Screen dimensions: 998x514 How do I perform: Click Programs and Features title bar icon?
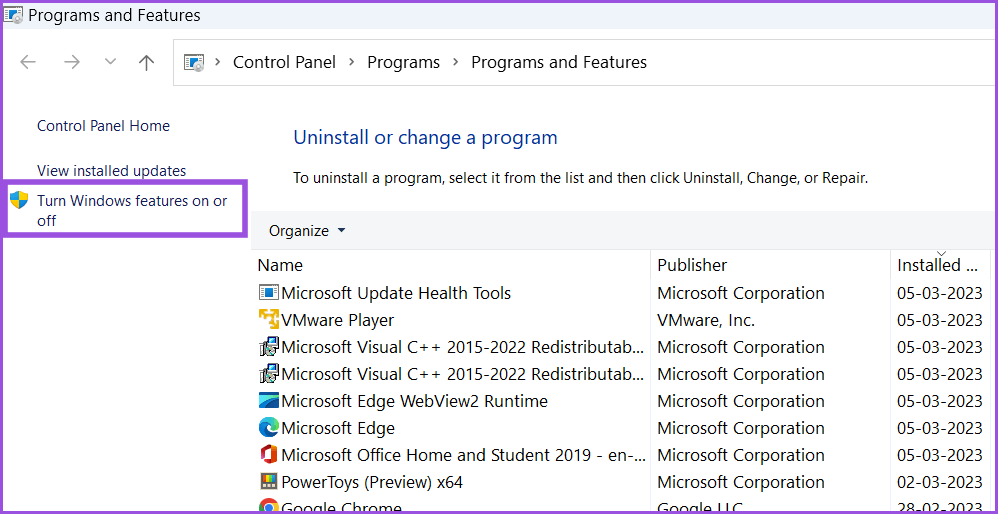(14, 15)
